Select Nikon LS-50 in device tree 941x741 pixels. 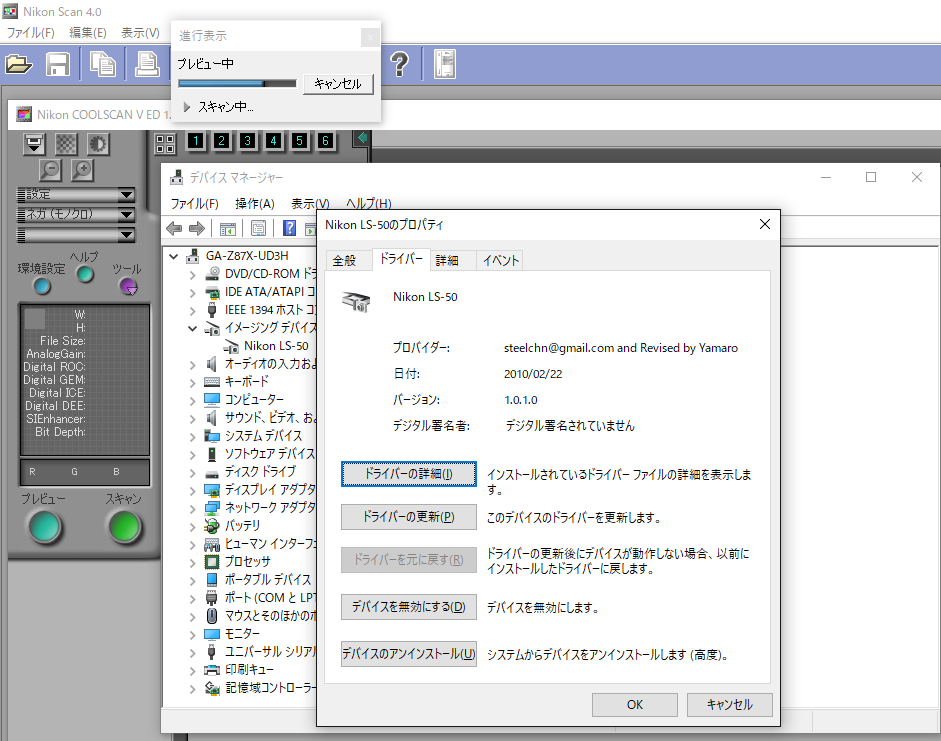pyautogui.click(x=276, y=346)
